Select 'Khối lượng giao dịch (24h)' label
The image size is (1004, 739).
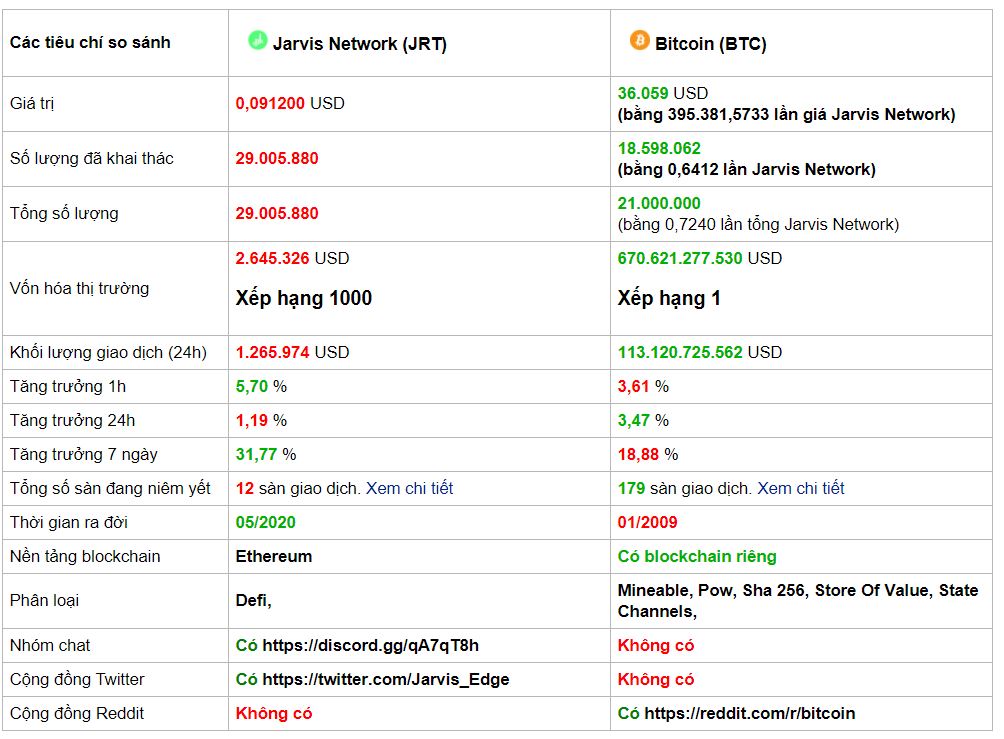108,353
